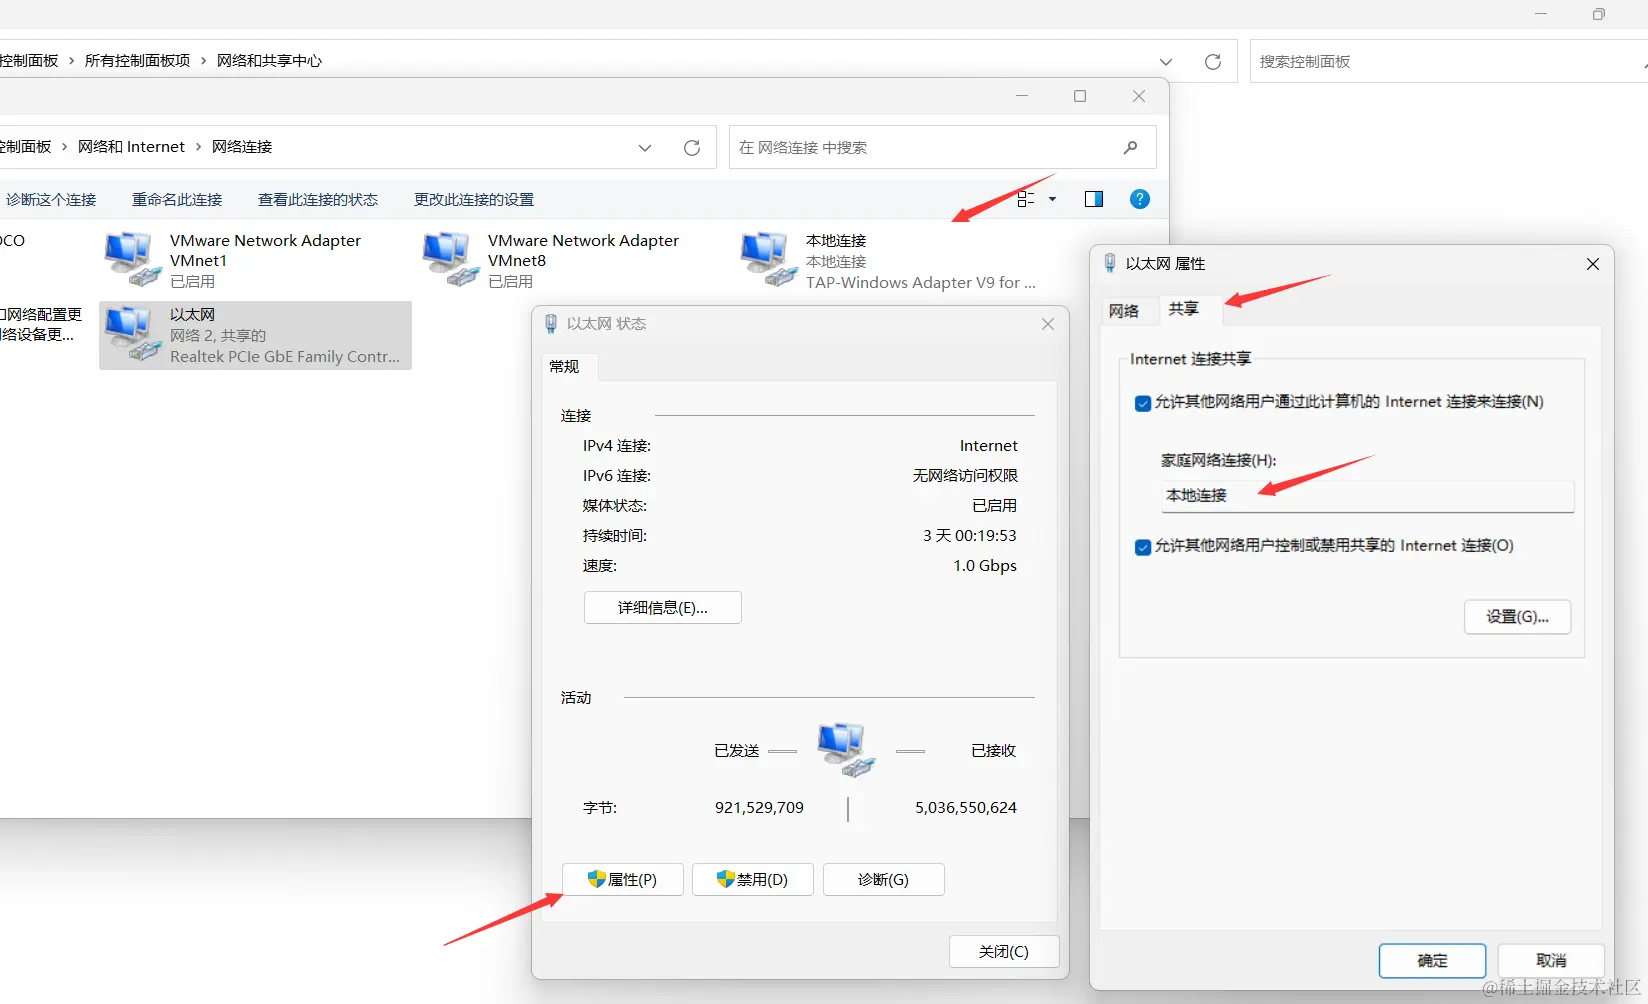Click the 关闭(C) button
Viewport: 1648px width, 1004px height.
point(1004,952)
